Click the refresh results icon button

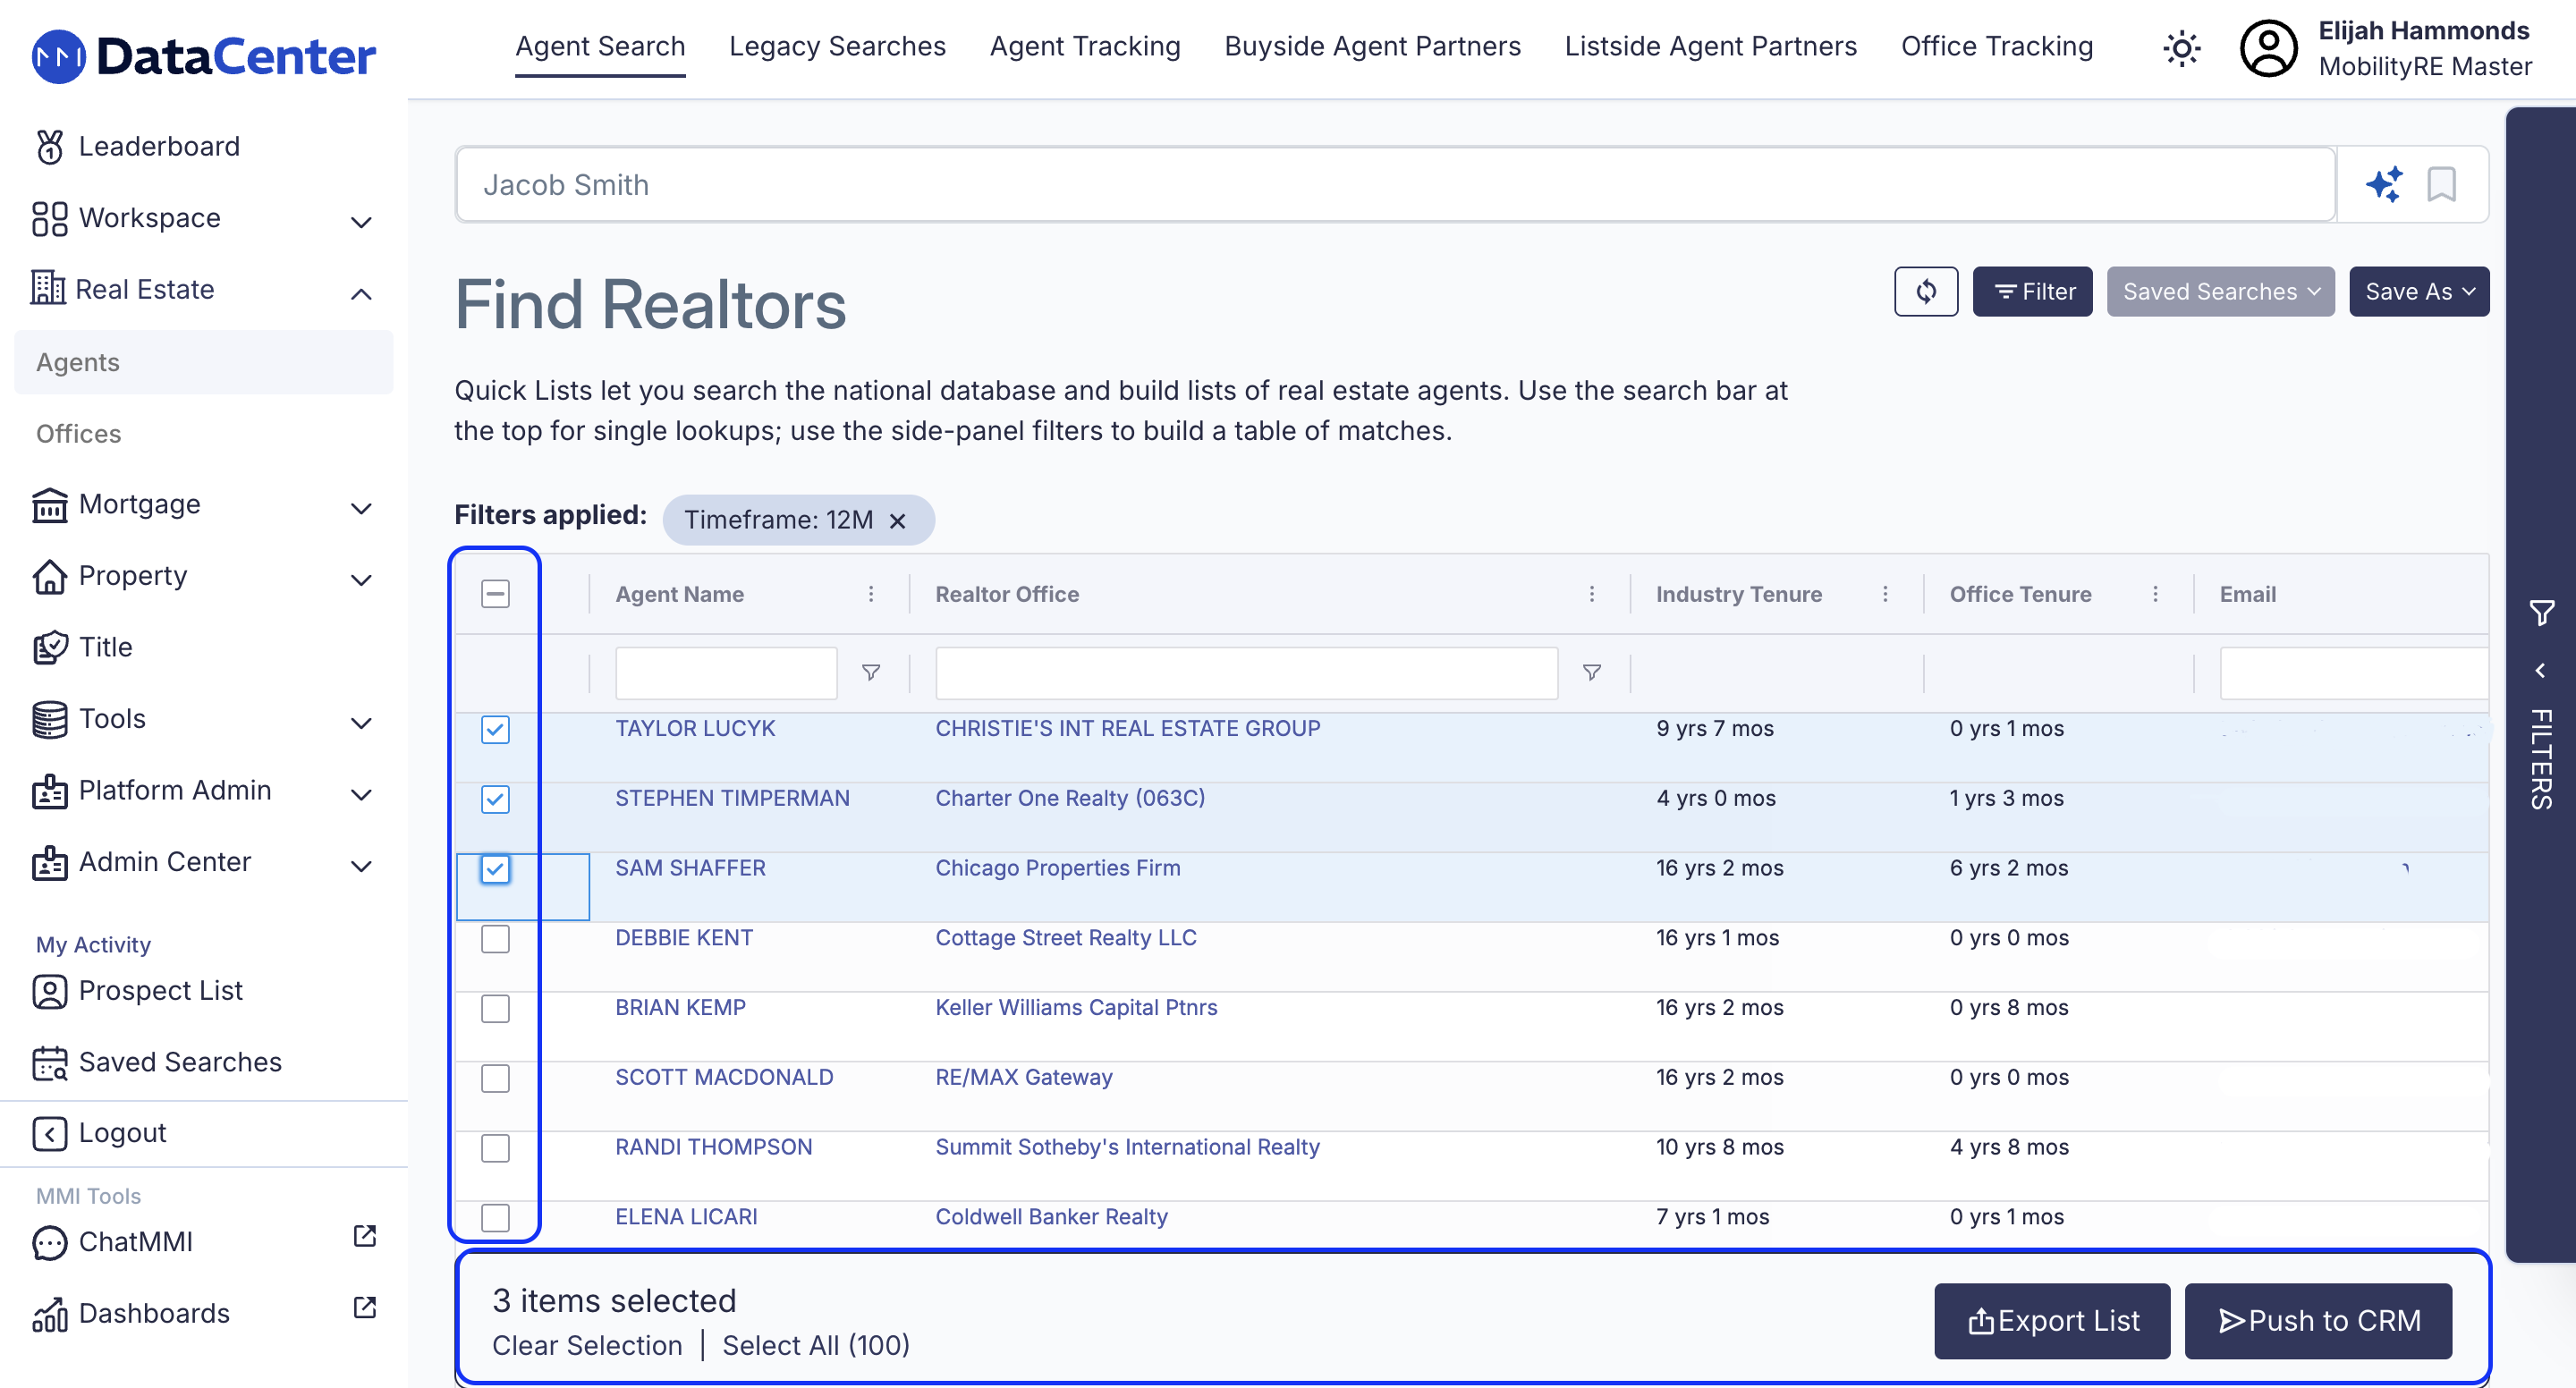coord(1926,291)
